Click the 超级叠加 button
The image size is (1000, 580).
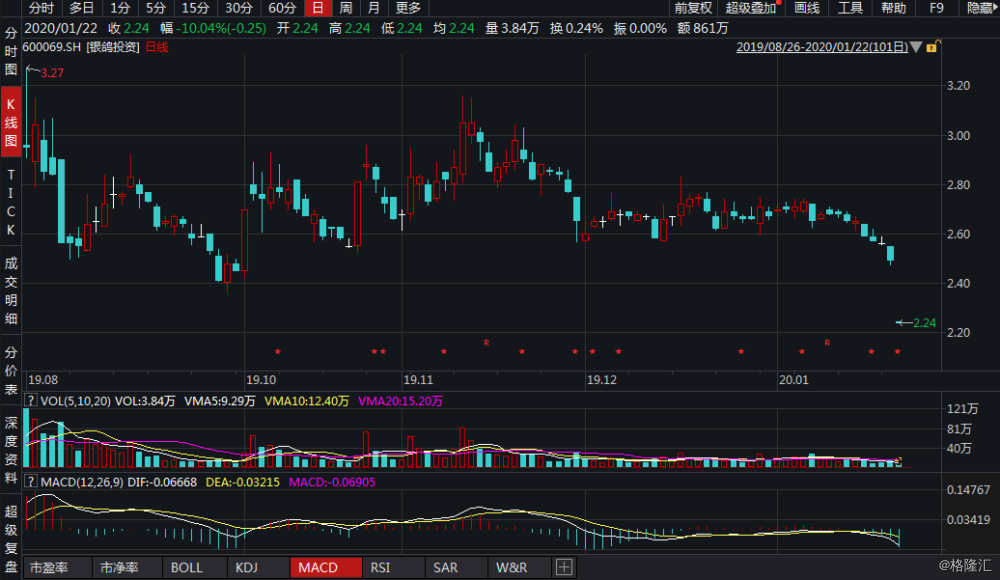click(x=751, y=8)
